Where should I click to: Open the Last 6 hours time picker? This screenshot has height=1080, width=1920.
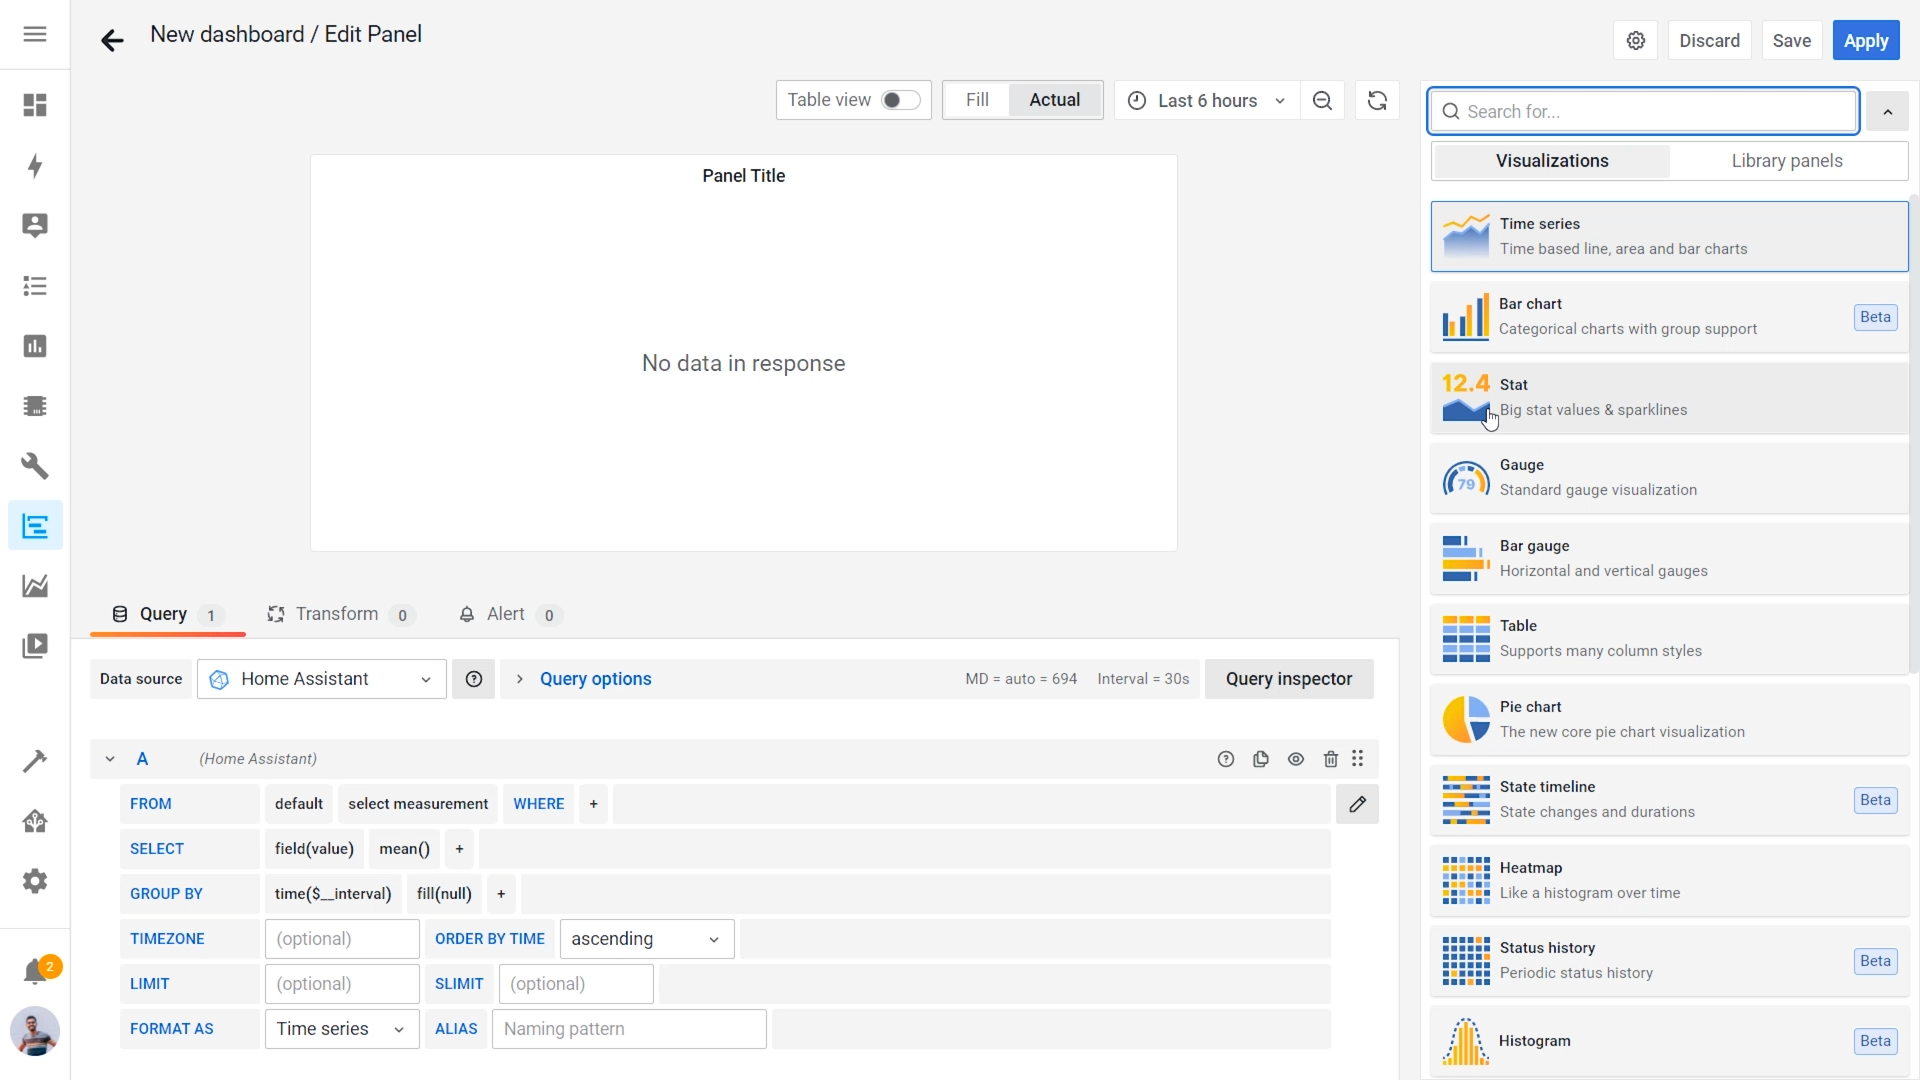pos(1206,101)
